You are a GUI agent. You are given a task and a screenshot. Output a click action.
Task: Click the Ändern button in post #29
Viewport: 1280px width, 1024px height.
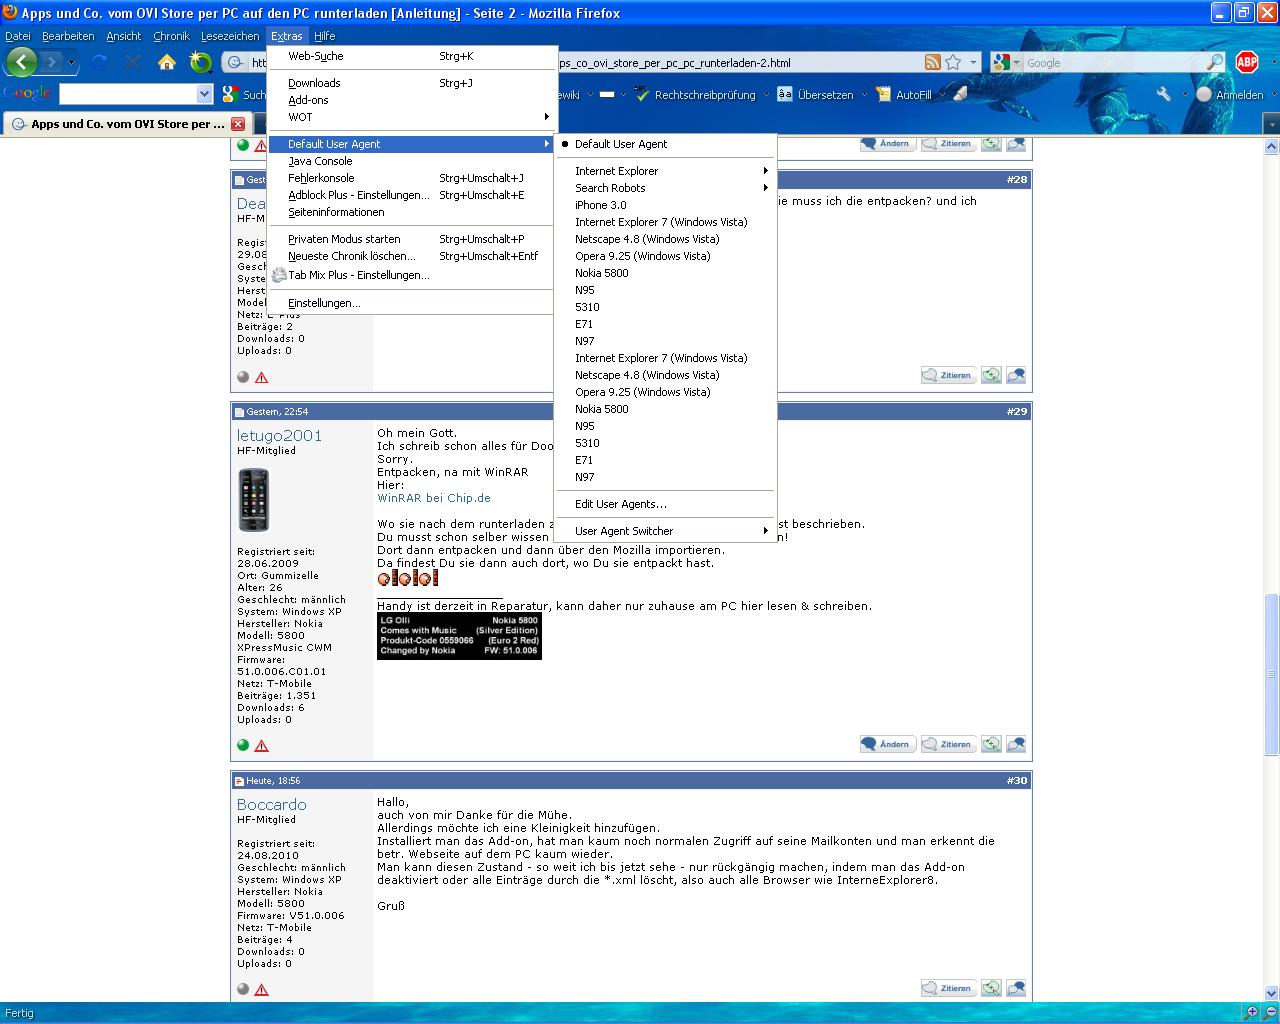tap(888, 744)
